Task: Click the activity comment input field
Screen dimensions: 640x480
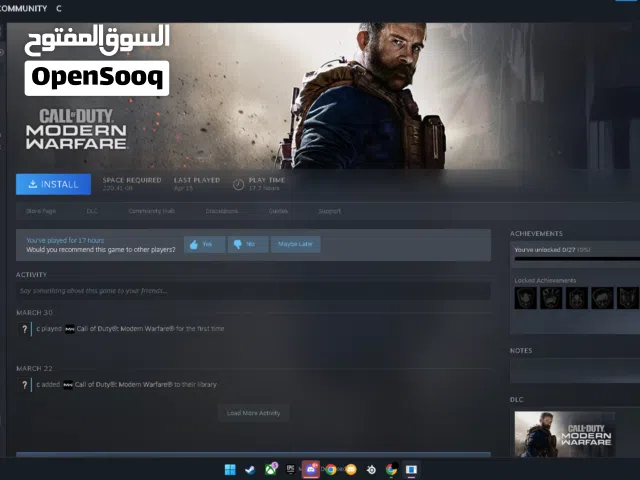Action: (x=253, y=291)
